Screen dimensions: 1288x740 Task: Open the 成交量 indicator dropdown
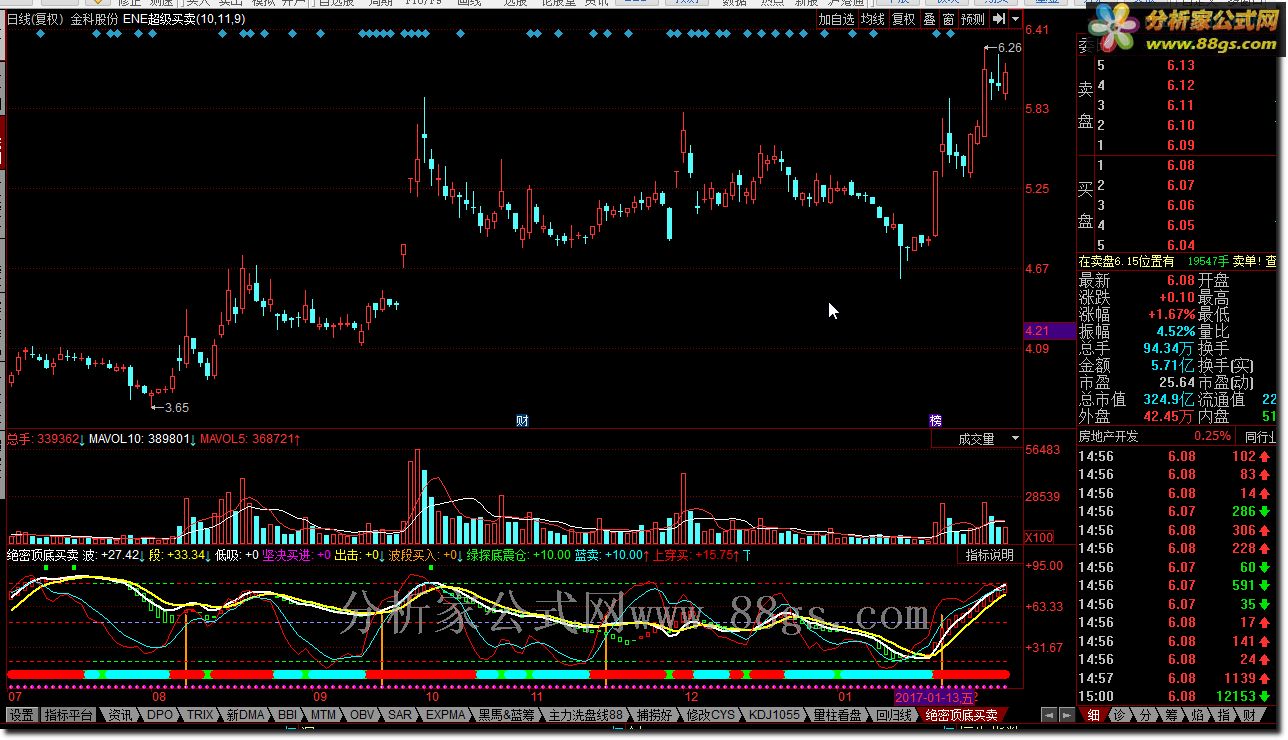click(977, 438)
